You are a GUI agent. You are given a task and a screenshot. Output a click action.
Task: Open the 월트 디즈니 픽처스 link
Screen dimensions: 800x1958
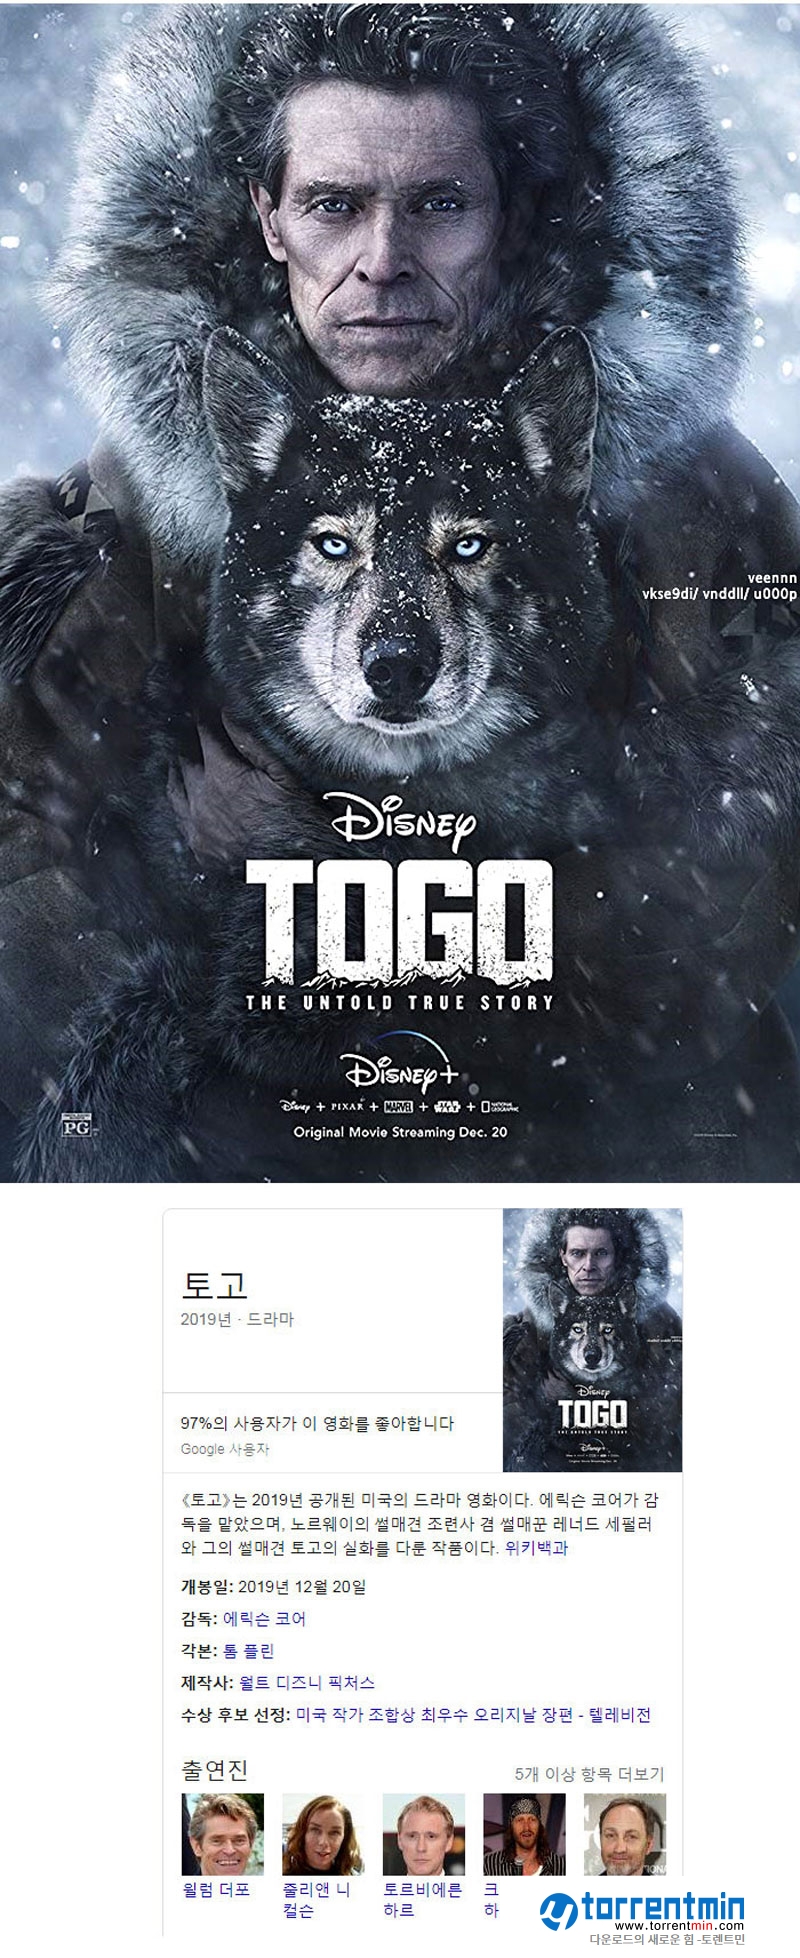307,1682
